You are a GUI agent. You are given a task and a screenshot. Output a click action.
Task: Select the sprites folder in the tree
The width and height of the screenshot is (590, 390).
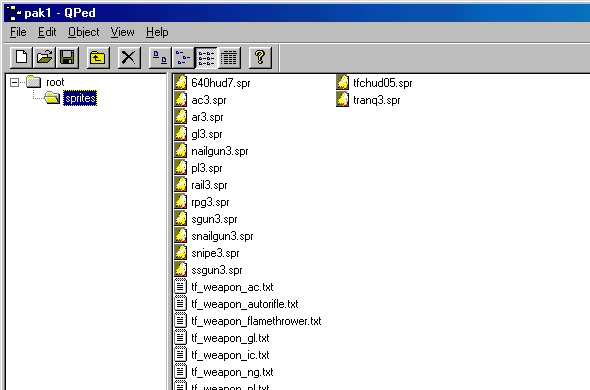[80, 98]
